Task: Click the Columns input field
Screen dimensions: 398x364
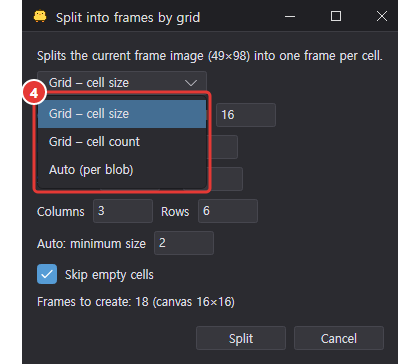Action: [123, 211]
